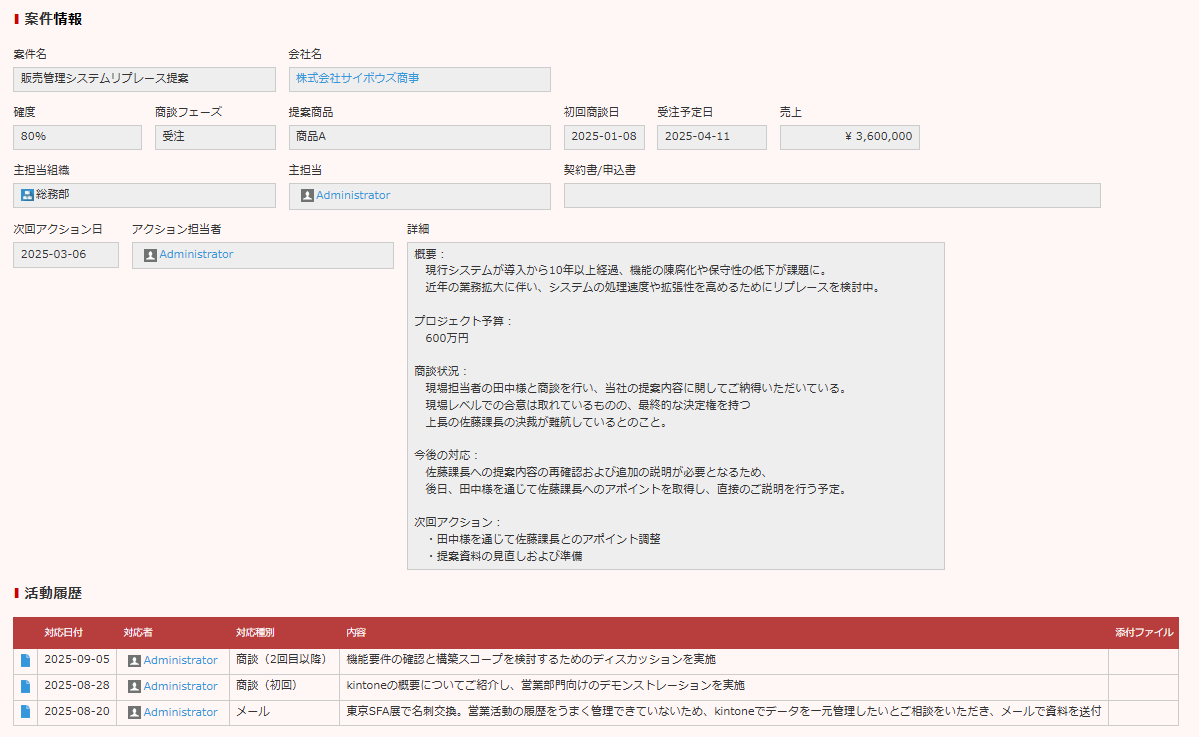Open the file icon for the 2025-09-05 activity
Viewport: 1199px width, 737px height.
(x=23, y=659)
